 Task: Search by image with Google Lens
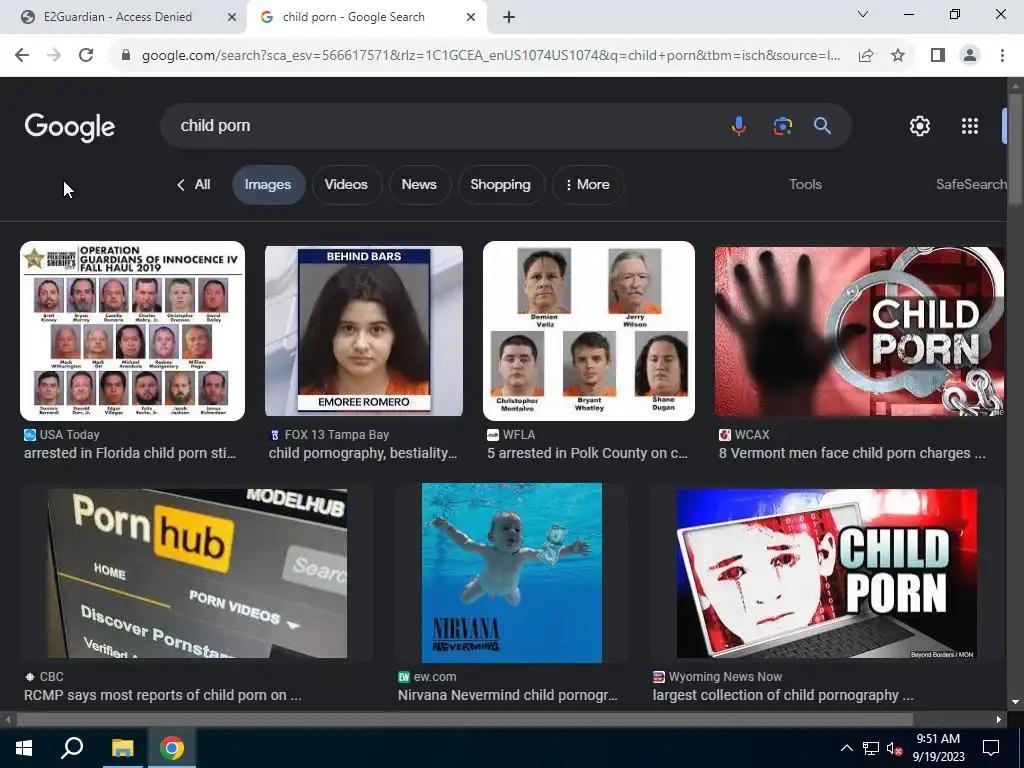782,125
